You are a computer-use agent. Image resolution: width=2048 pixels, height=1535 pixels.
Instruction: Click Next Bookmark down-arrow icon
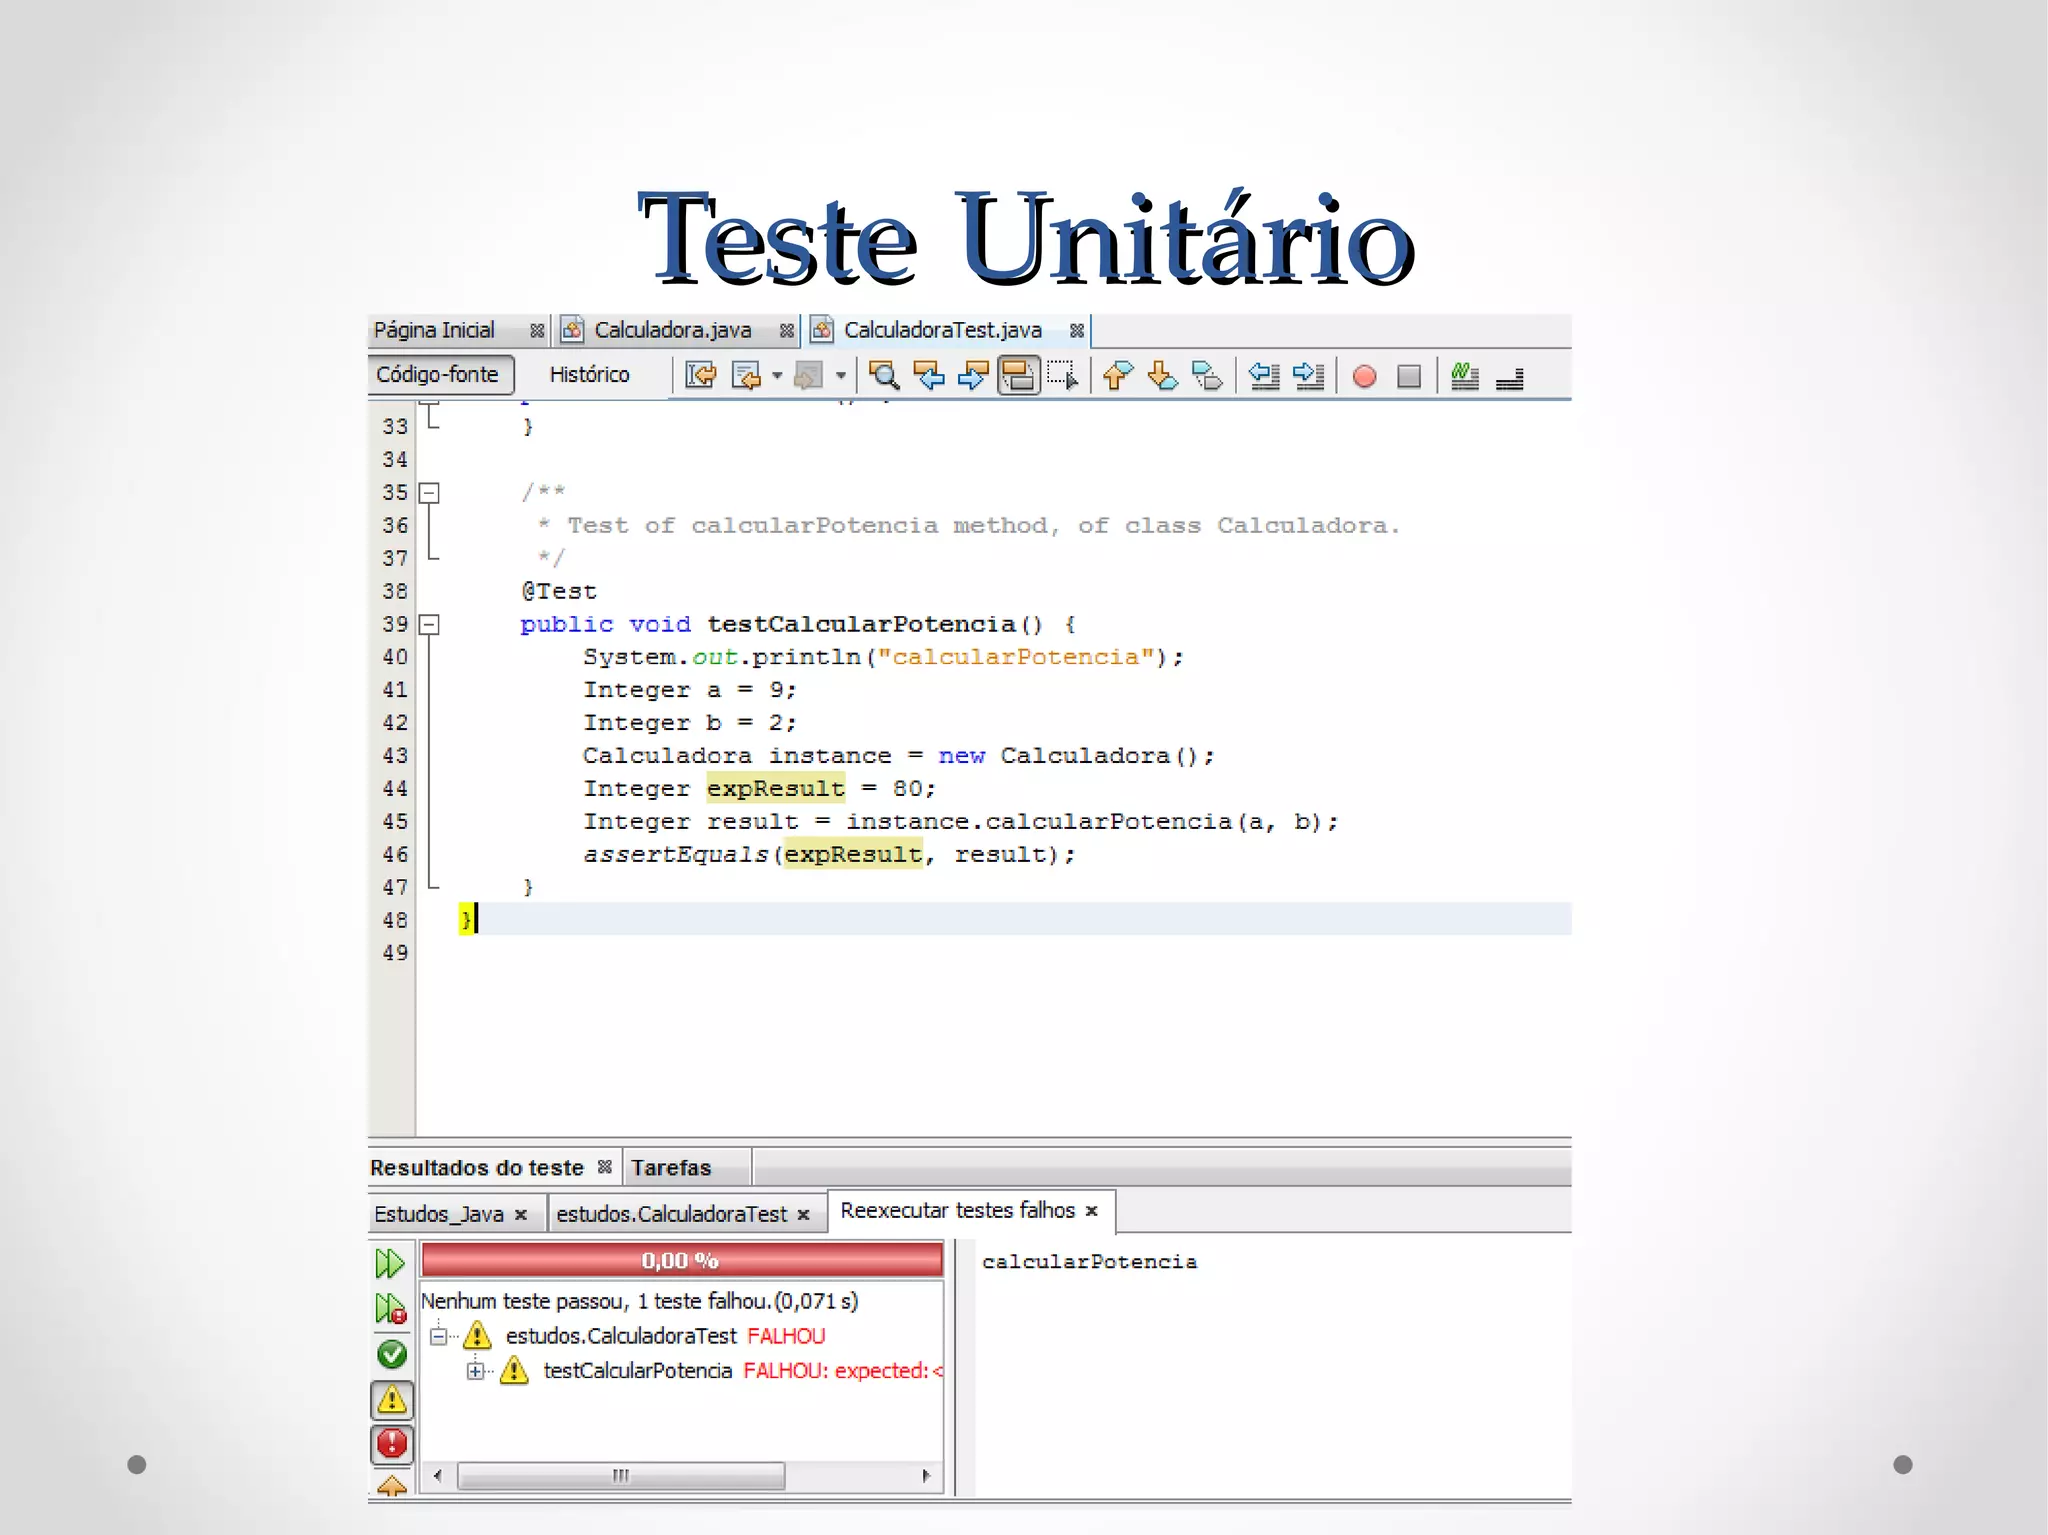pos(1162,376)
